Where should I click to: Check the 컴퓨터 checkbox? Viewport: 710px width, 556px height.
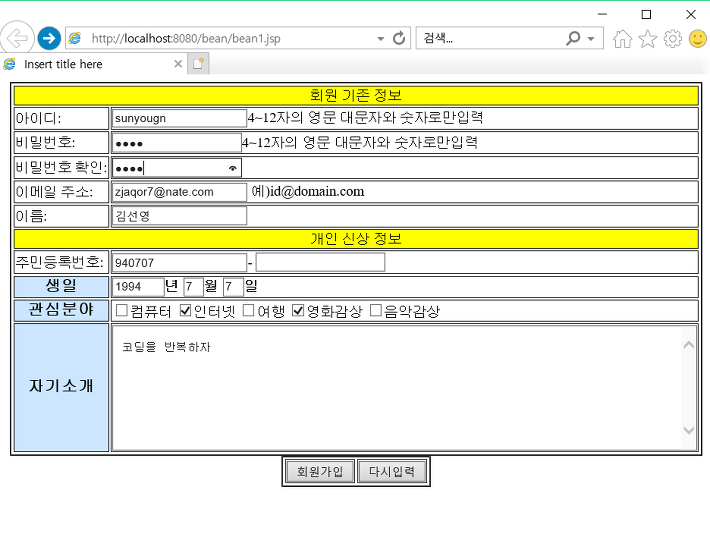(x=121, y=310)
